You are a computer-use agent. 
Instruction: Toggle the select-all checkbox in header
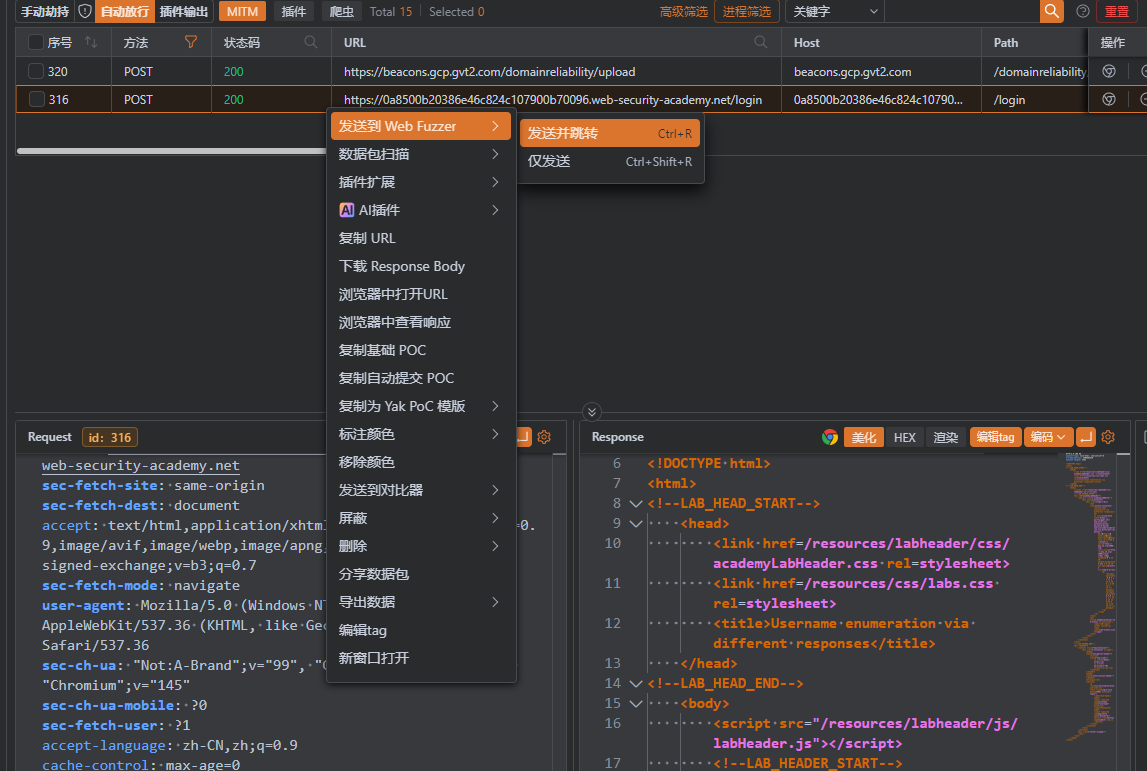pos(36,42)
